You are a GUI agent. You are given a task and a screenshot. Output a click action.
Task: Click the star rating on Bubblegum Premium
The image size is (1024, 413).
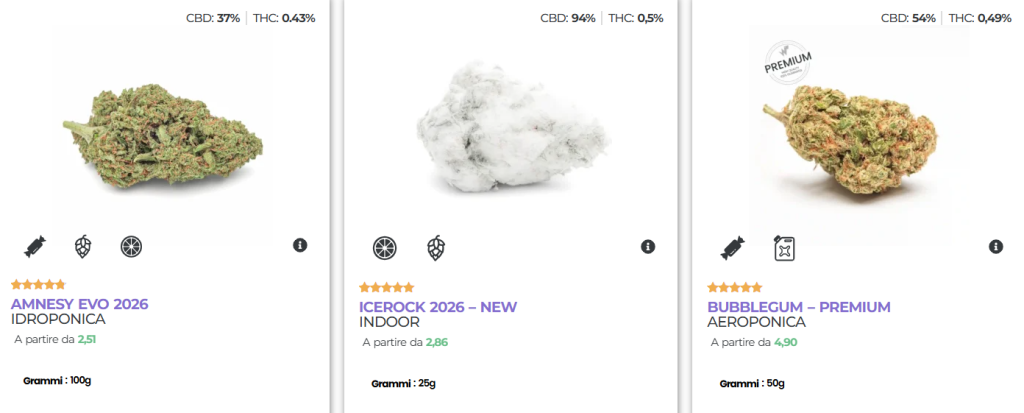(734, 287)
